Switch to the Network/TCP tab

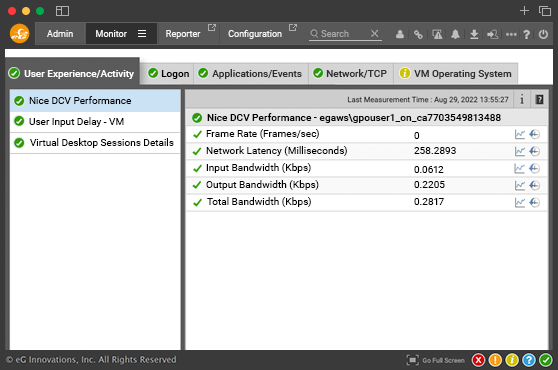coord(351,74)
